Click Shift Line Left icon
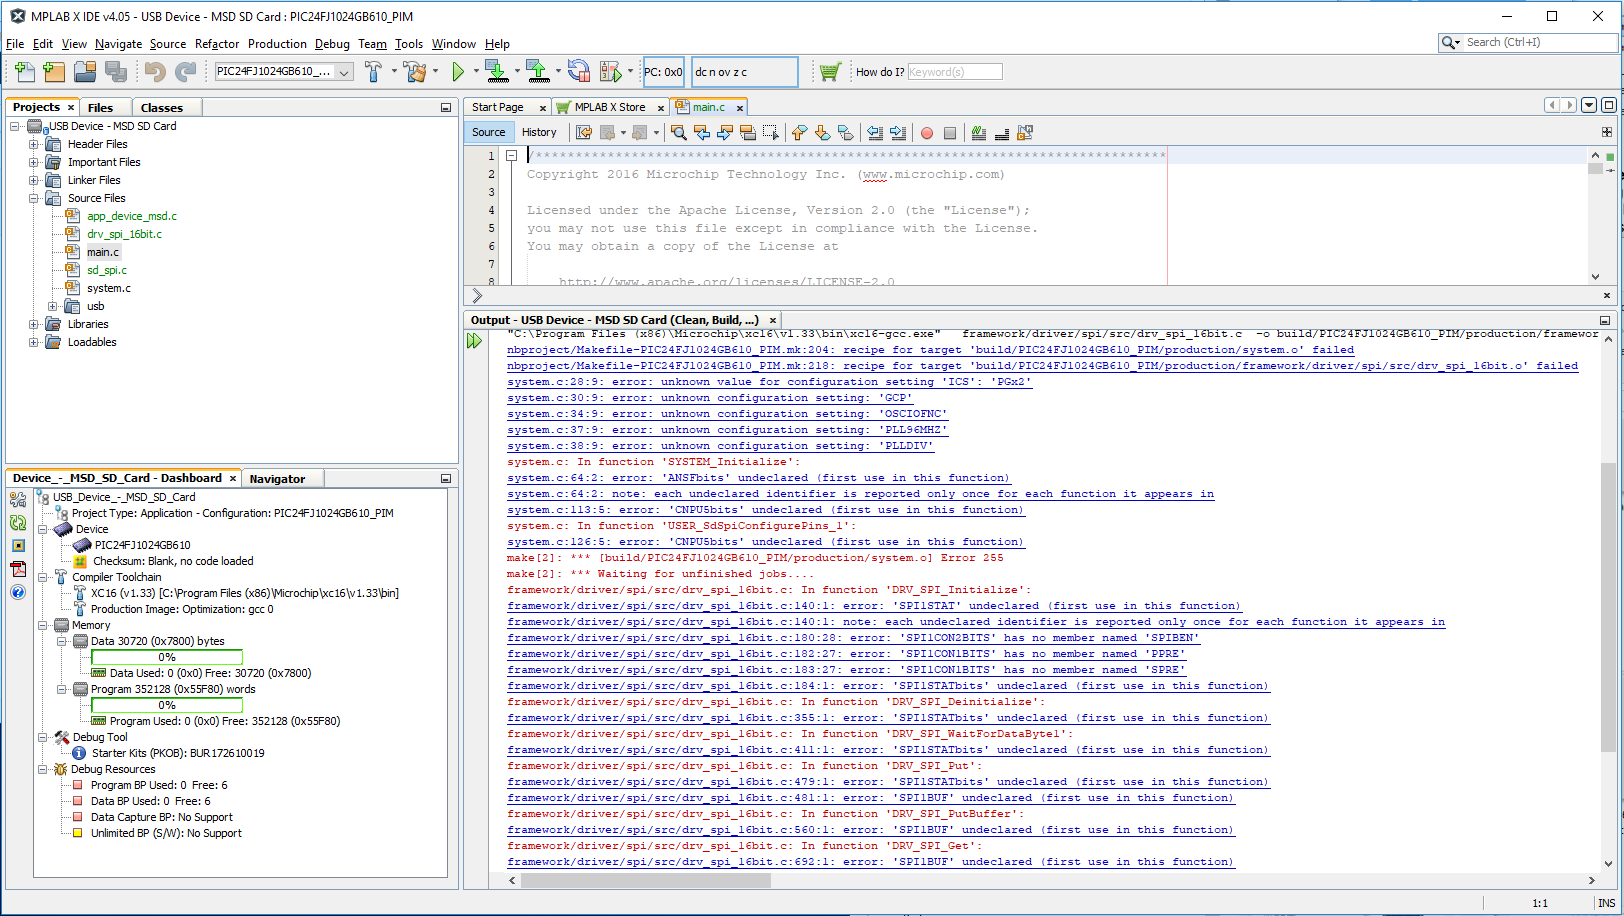The width and height of the screenshot is (1624, 916). click(x=875, y=132)
